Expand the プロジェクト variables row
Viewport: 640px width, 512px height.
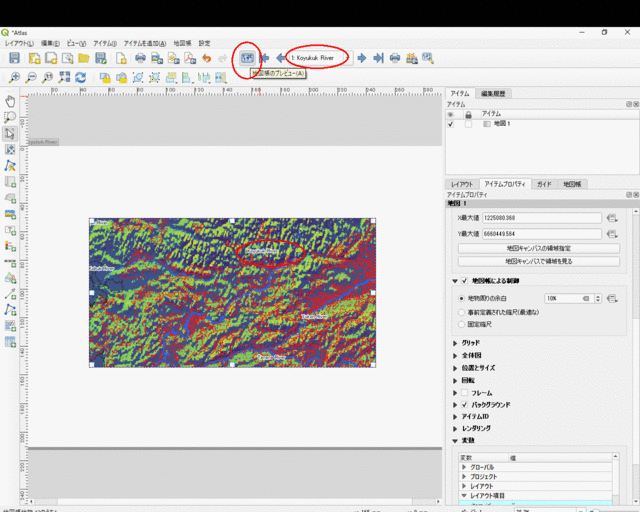click(x=464, y=476)
